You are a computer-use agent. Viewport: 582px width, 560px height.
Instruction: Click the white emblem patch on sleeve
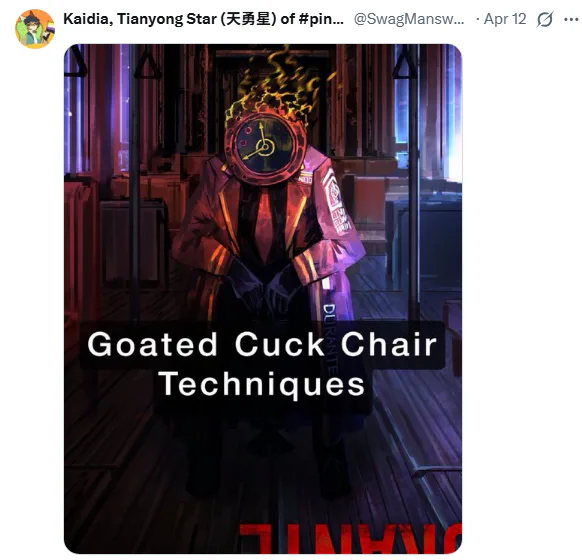click(x=336, y=200)
